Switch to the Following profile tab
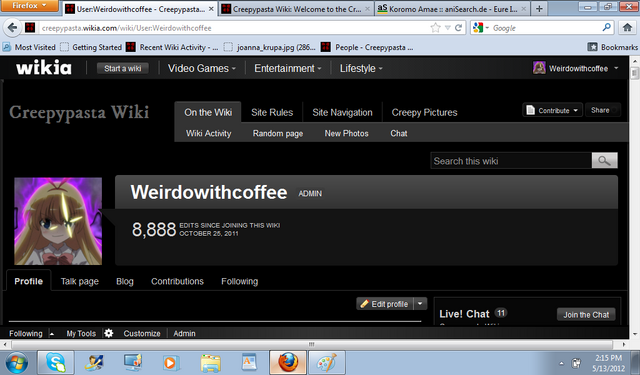Image resolution: width=640 pixels, height=375 pixels. [x=240, y=281]
